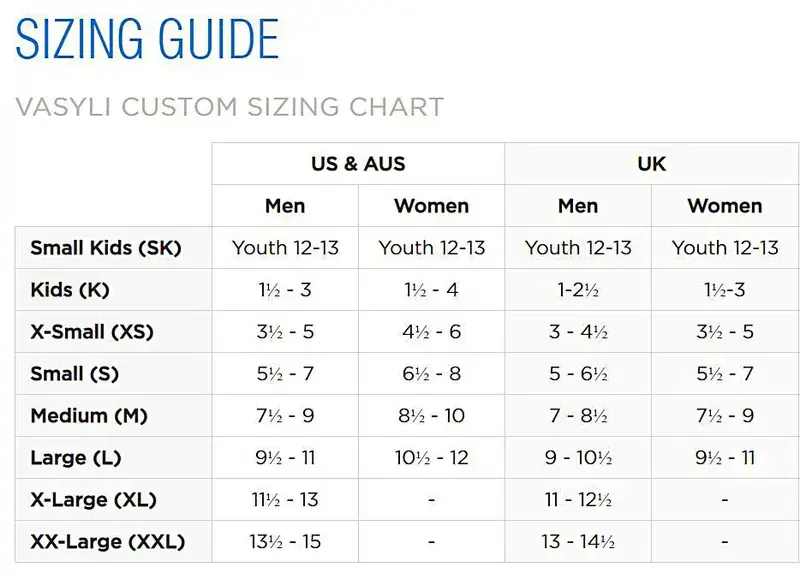Screen dimensions: 800x579
Task: Click the 13½ - 15 size cell
Action: (x=285, y=542)
